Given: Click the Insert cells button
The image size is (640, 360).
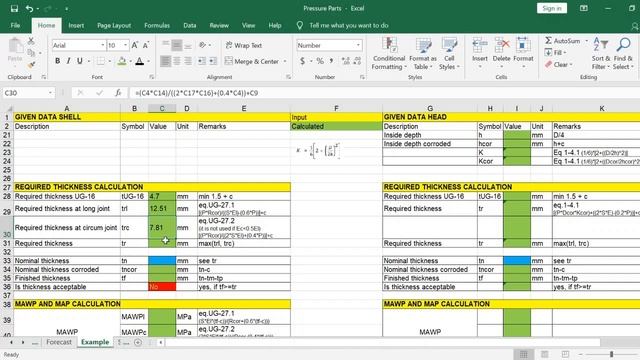Looking at the screenshot, I should [480, 53].
